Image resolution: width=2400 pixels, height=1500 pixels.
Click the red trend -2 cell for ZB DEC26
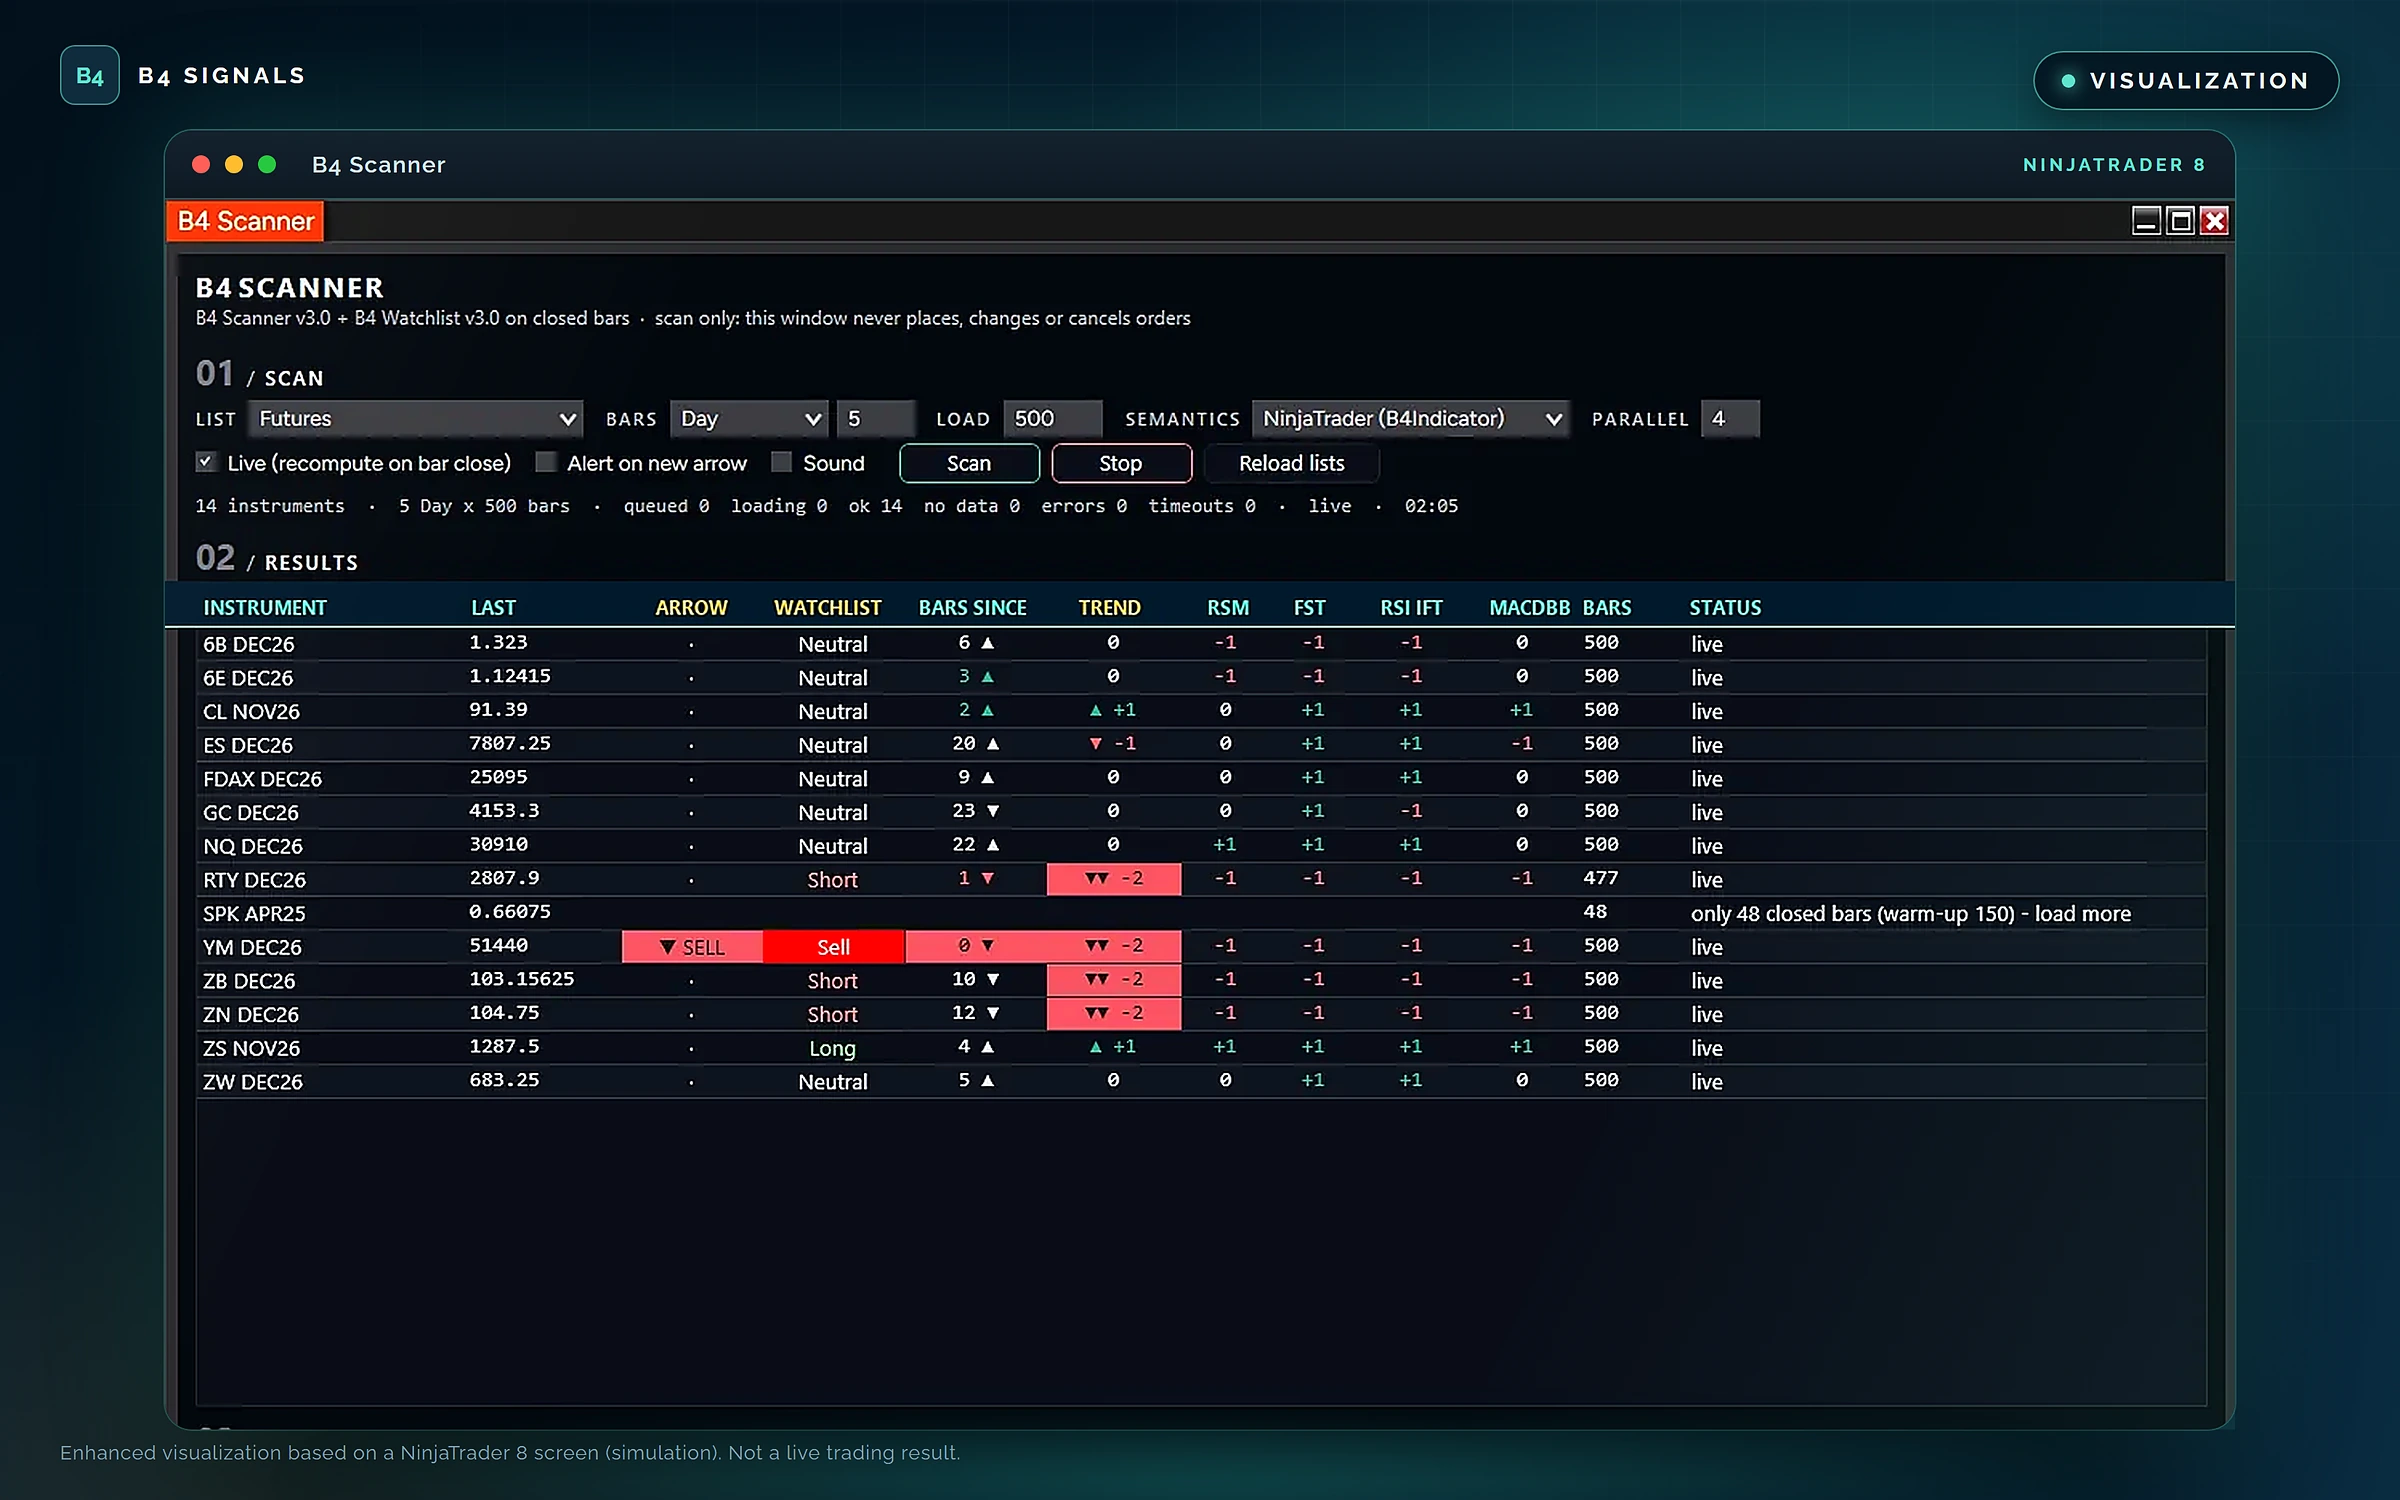coord(1113,980)
